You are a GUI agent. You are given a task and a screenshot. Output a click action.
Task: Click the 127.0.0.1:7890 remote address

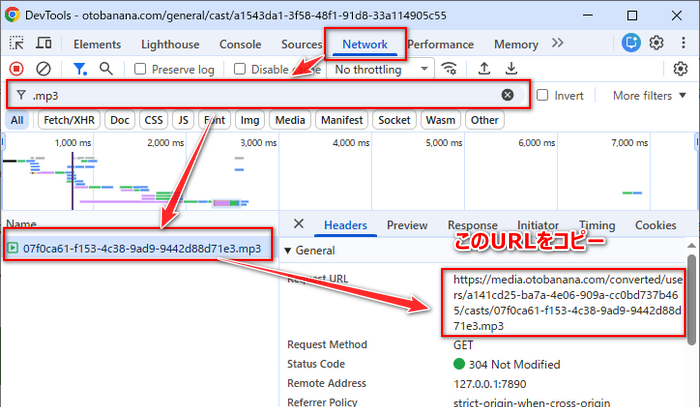click(x=490, y=384)
